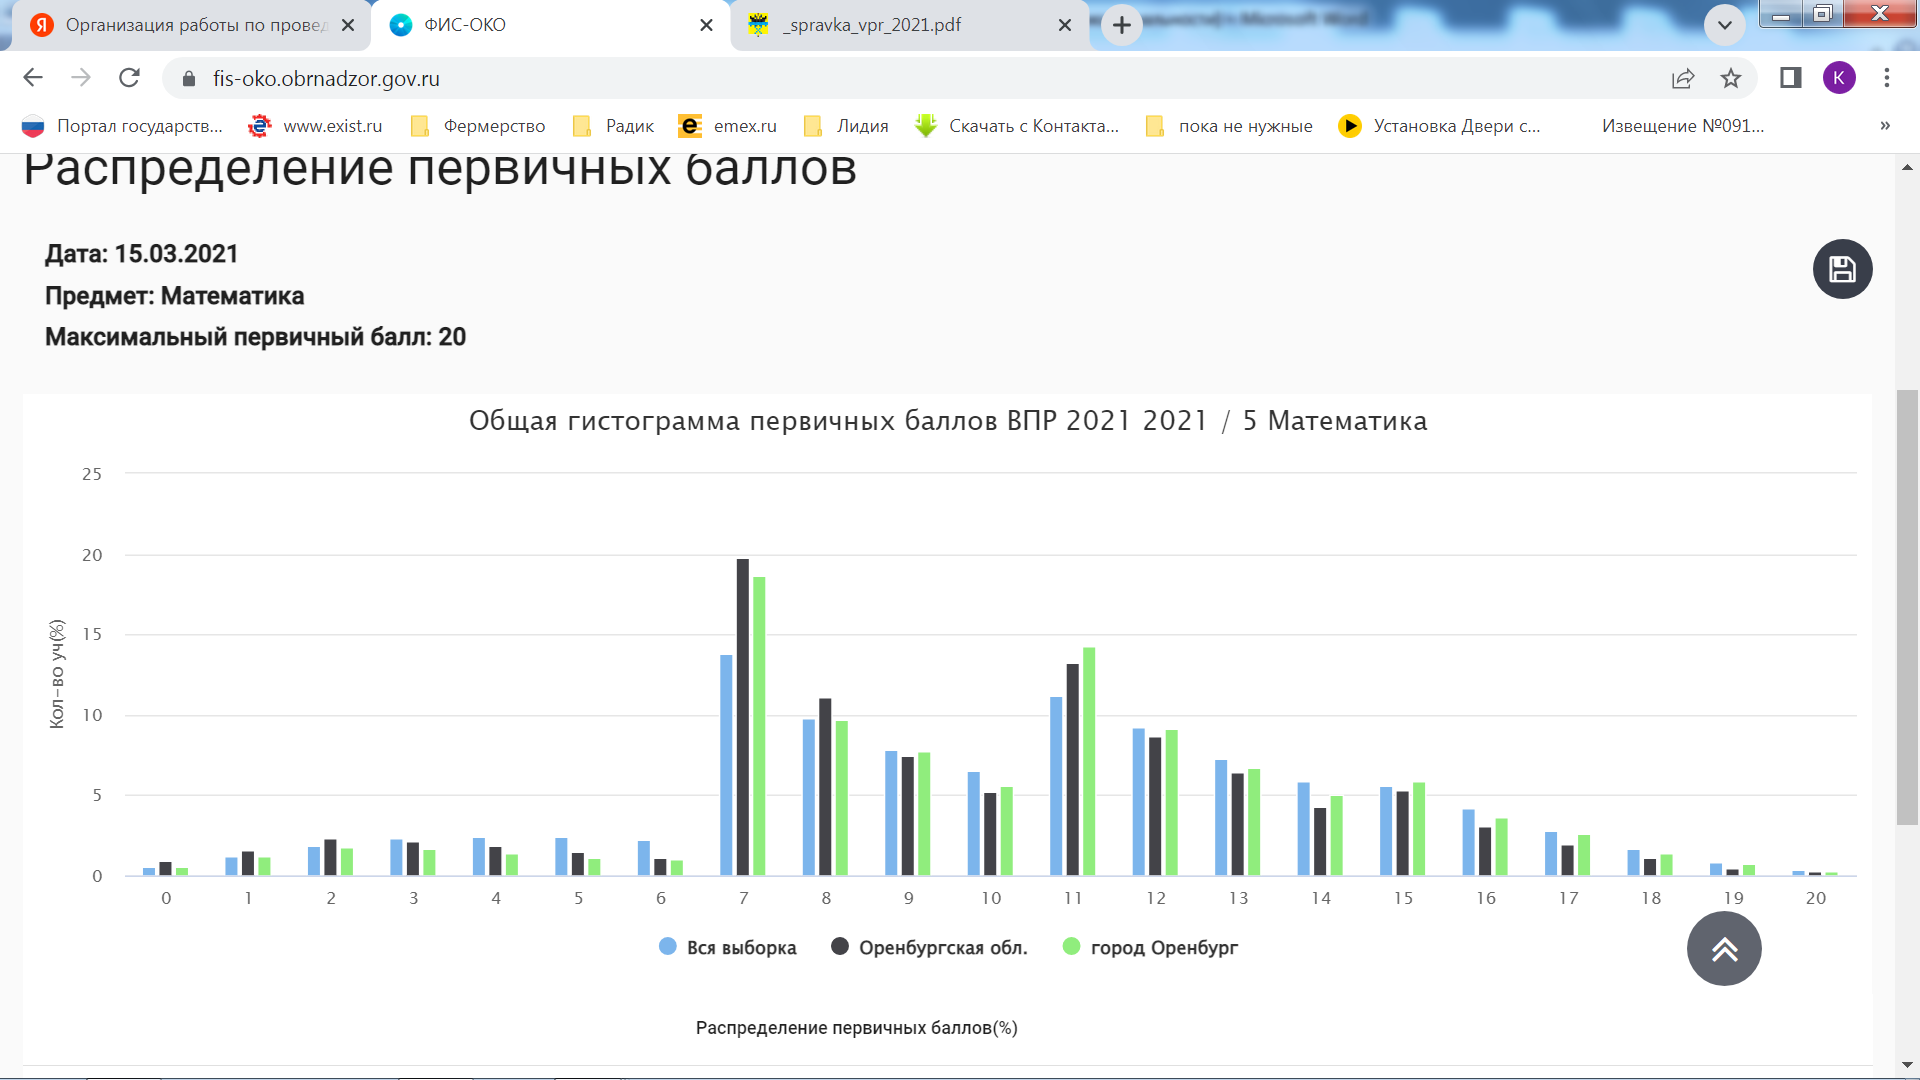The height and width of the screenshot is (1080, 1920).
Task: Open the Извещение №091 bookmark
Action: point(1683,126)
